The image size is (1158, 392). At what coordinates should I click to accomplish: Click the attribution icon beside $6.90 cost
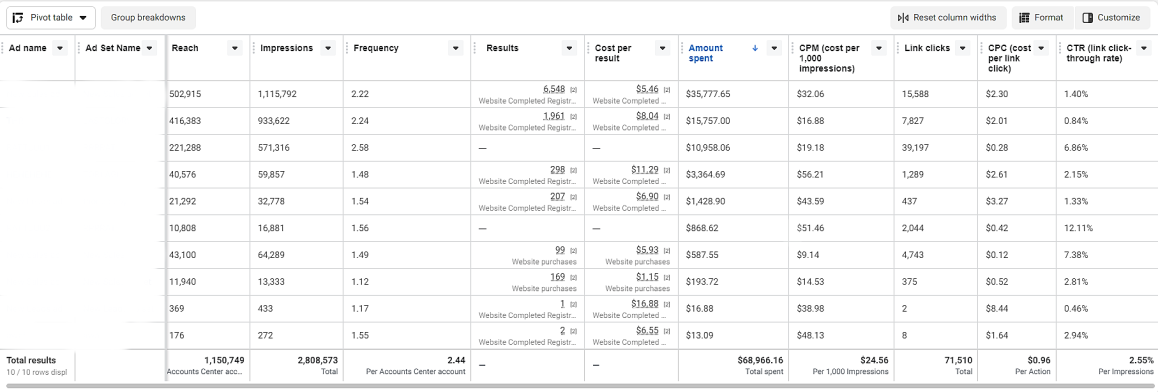tap(666, 197)
